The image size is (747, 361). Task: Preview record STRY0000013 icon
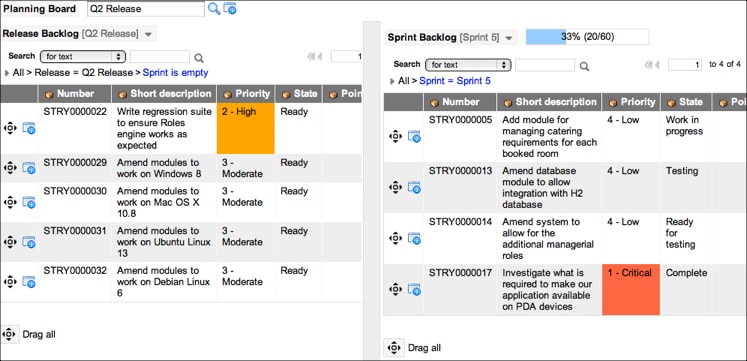click(x=414, y=188)
